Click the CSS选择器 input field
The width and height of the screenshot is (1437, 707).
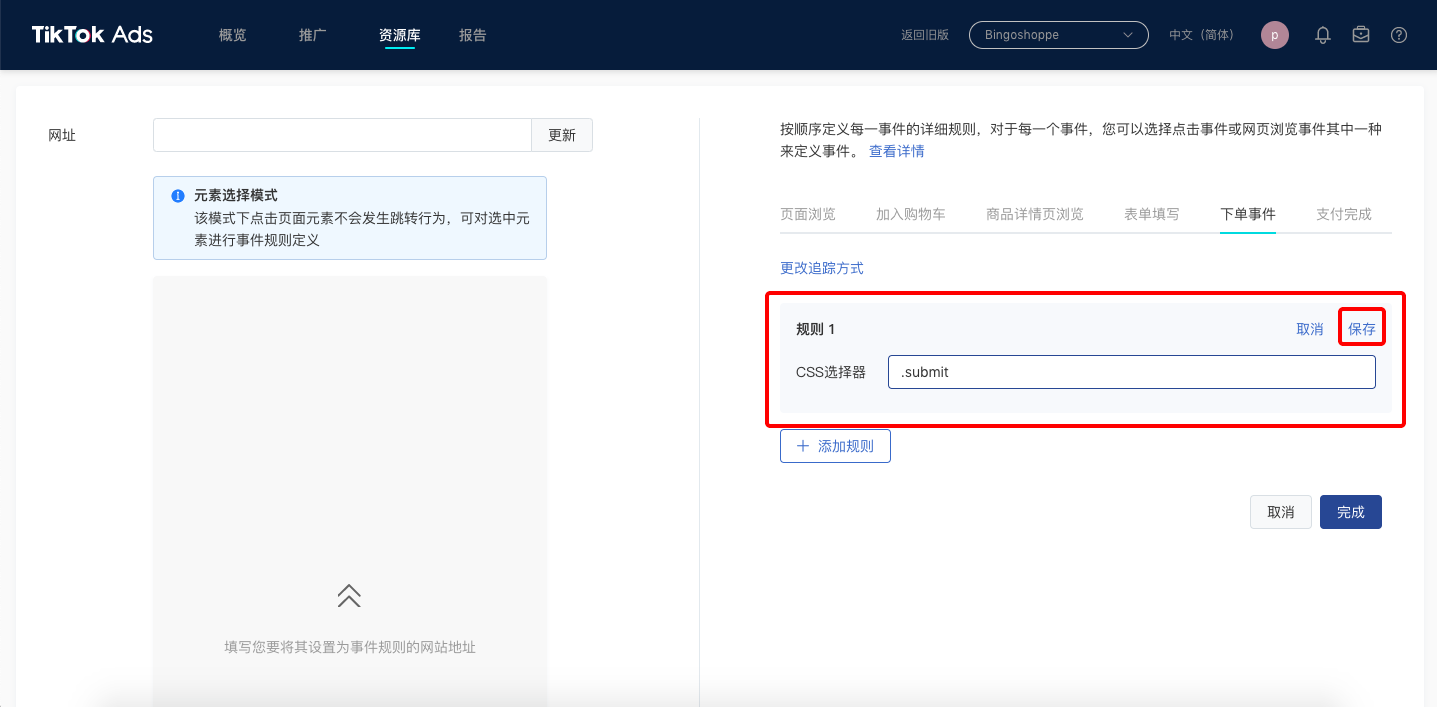pyautogui.click(x=1131, y=372)
